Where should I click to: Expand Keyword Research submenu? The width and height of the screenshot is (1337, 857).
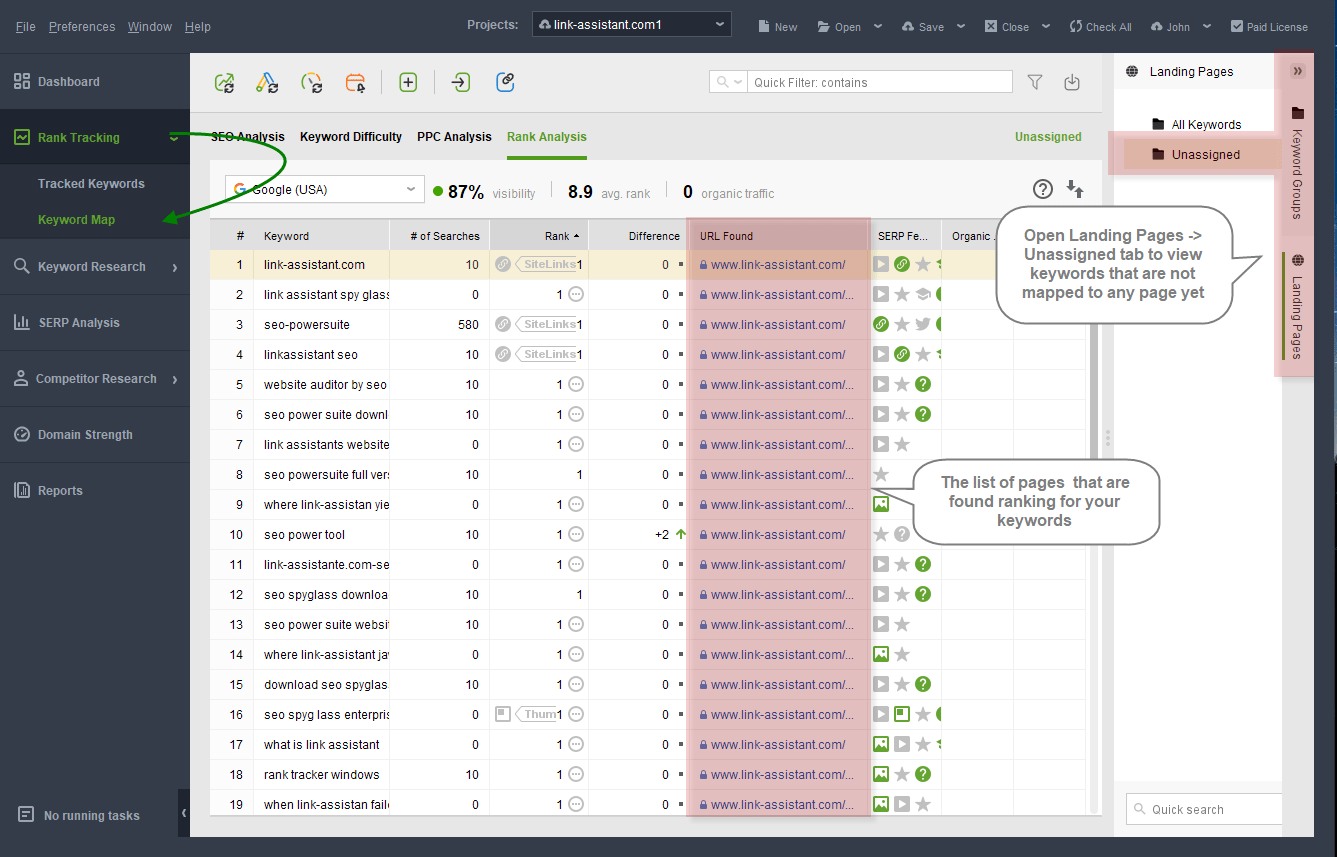coord(175,267)
